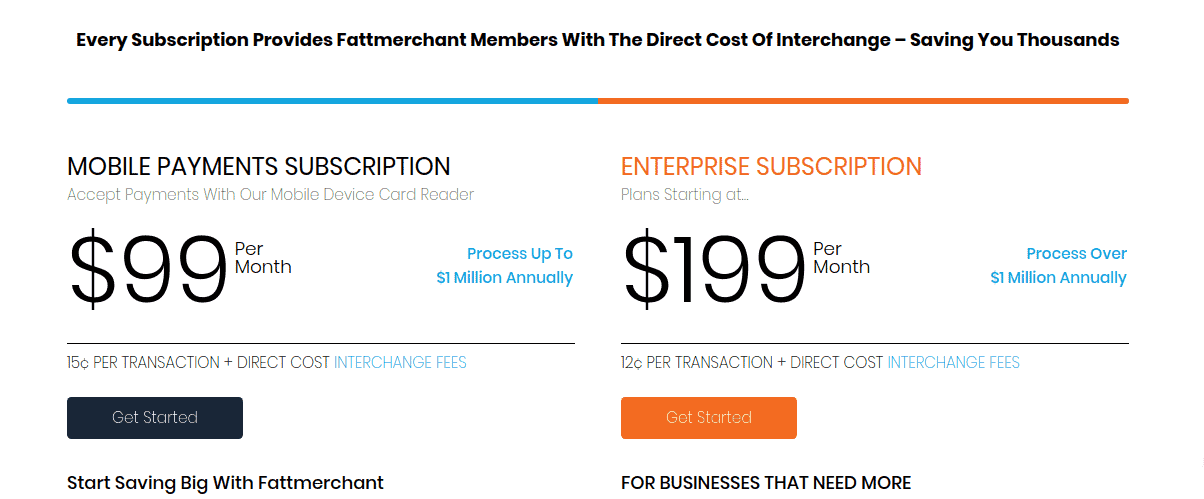Screen dimensions: 1204x499
Task: Click the Per Month label next to $99
Action: pos(263,258)
